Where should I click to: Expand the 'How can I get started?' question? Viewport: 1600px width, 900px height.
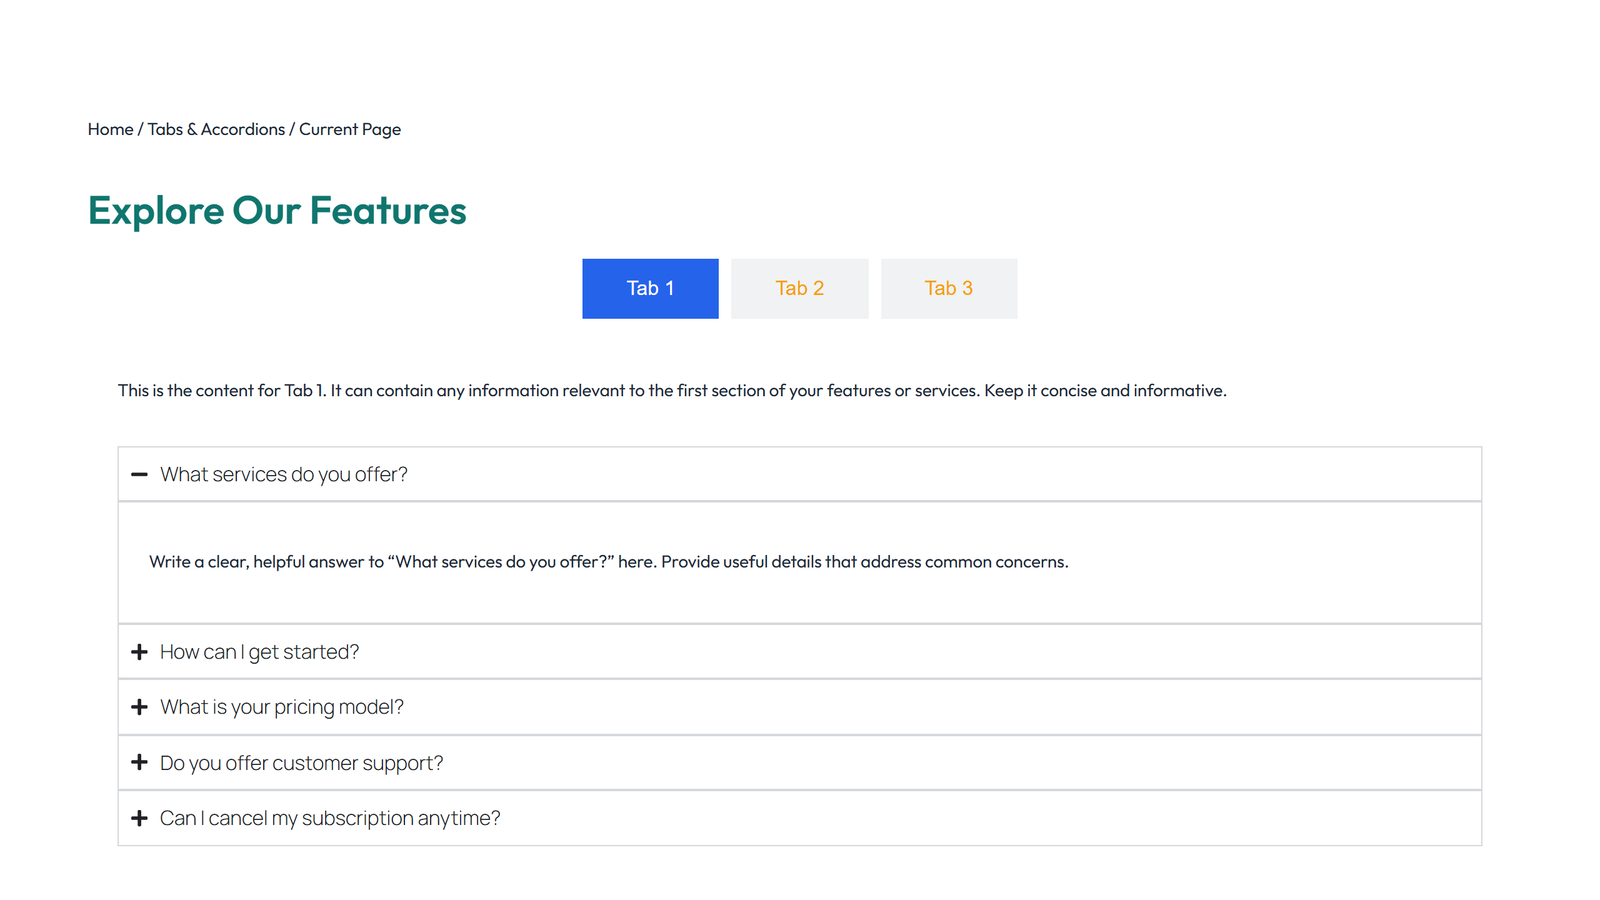(259, 652)
